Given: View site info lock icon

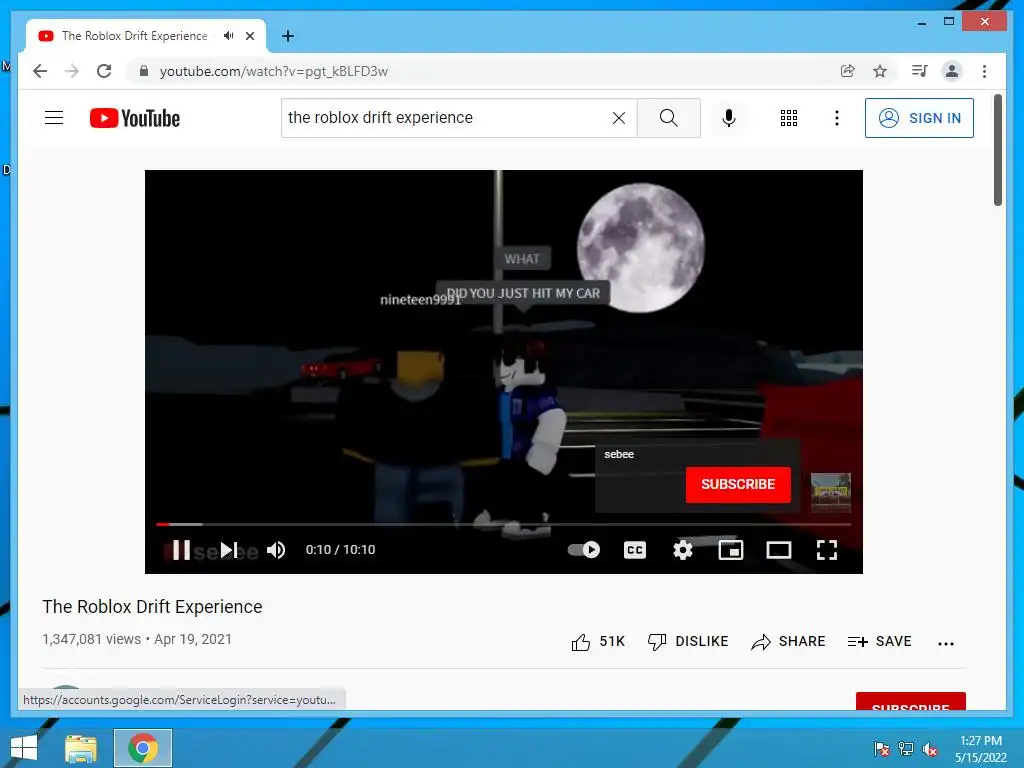Looking at the screenshot, I should (x=144, y=71).
